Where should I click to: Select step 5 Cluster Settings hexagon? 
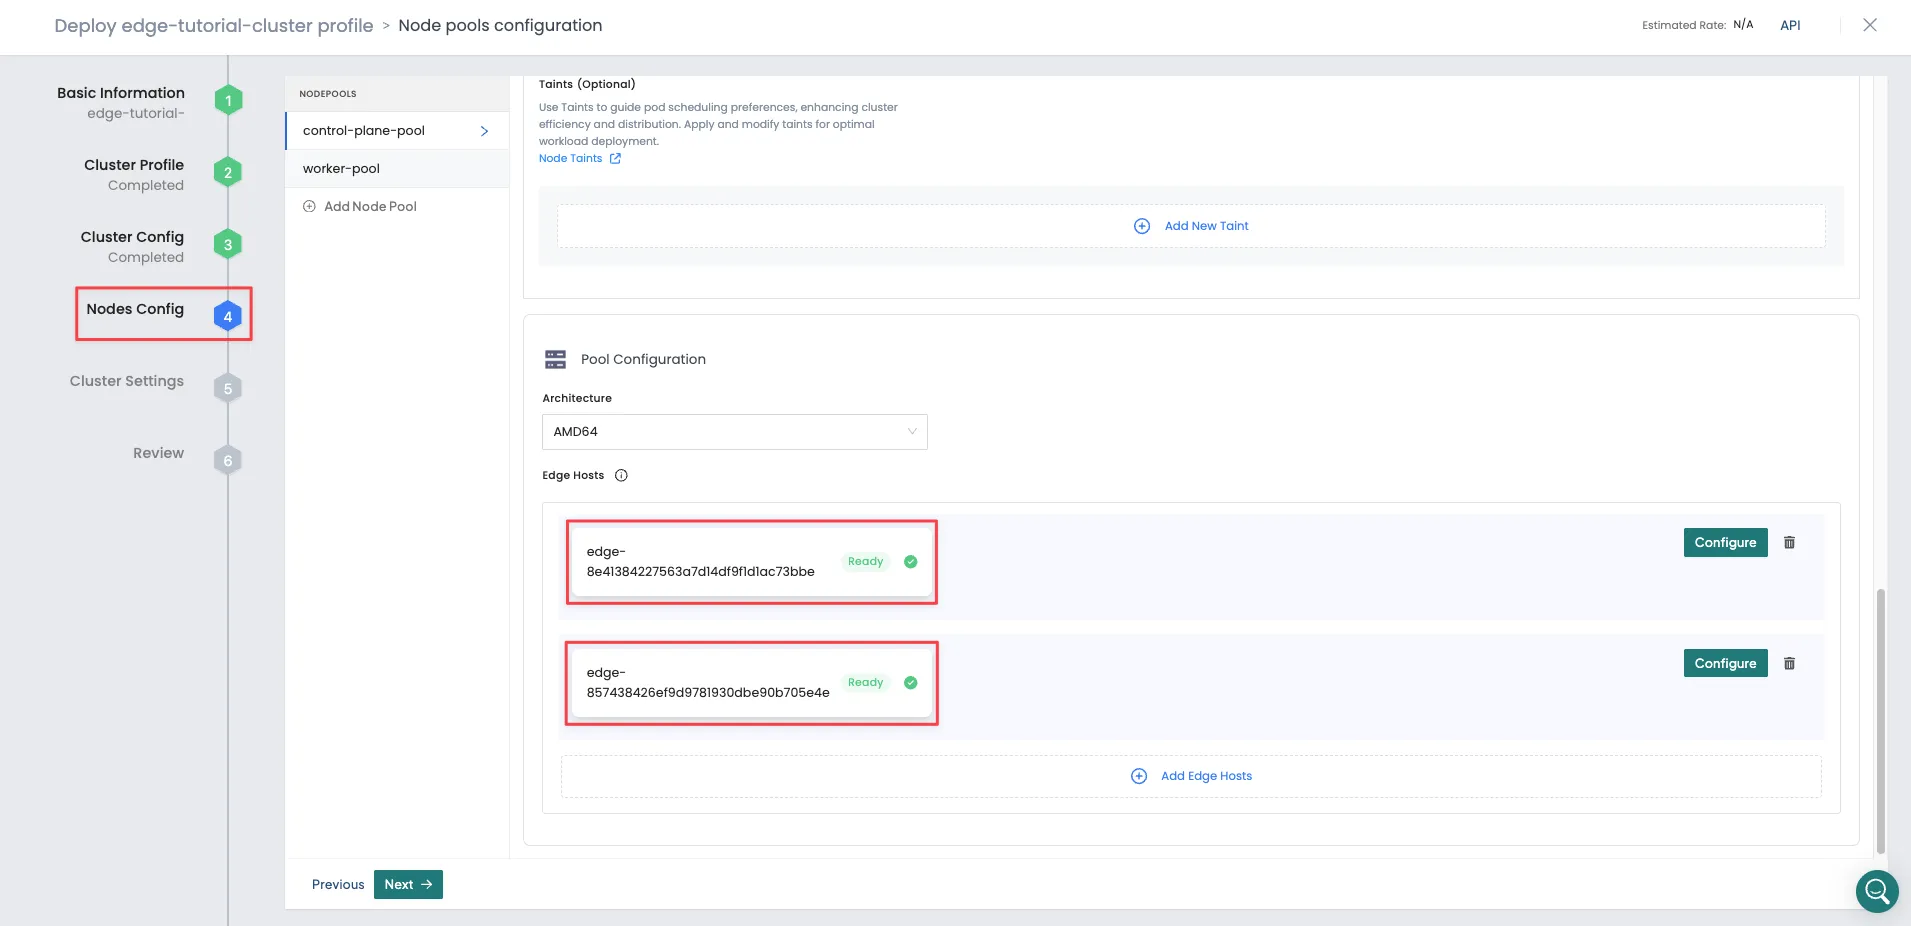226,387
